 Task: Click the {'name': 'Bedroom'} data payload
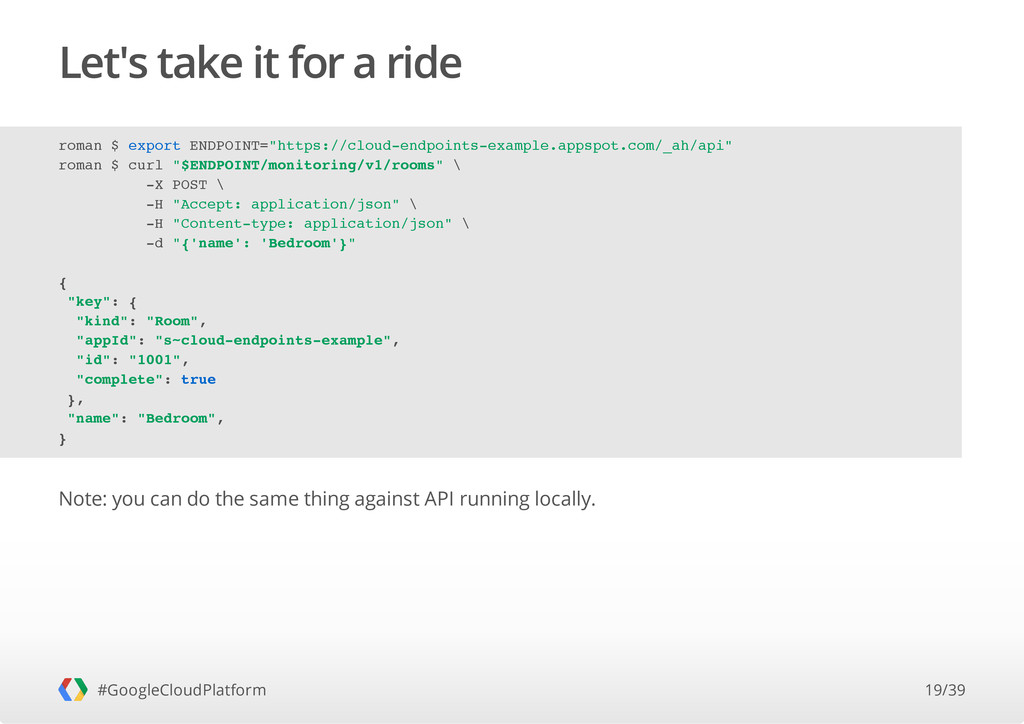point(264,243)
